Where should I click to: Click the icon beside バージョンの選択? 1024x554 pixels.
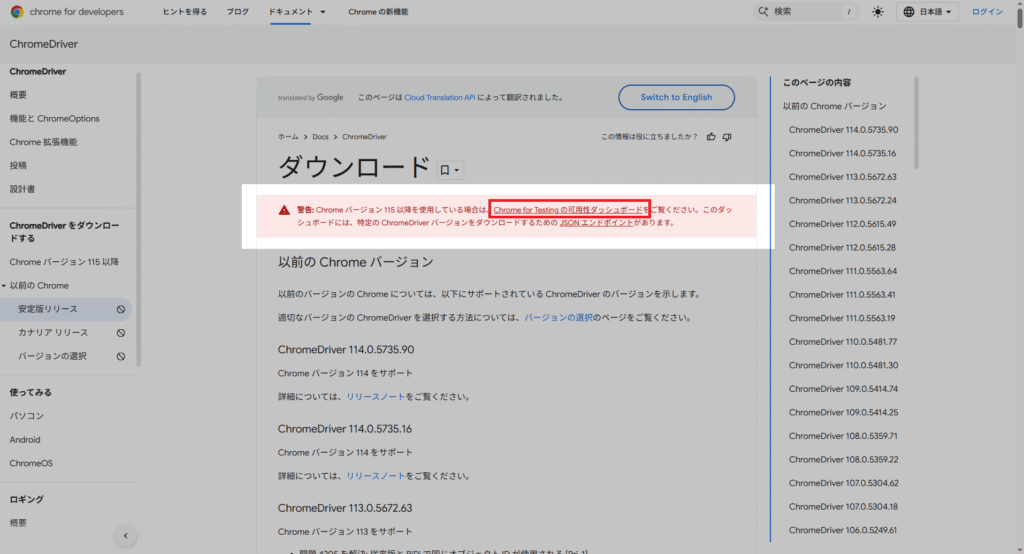(121, 356)
